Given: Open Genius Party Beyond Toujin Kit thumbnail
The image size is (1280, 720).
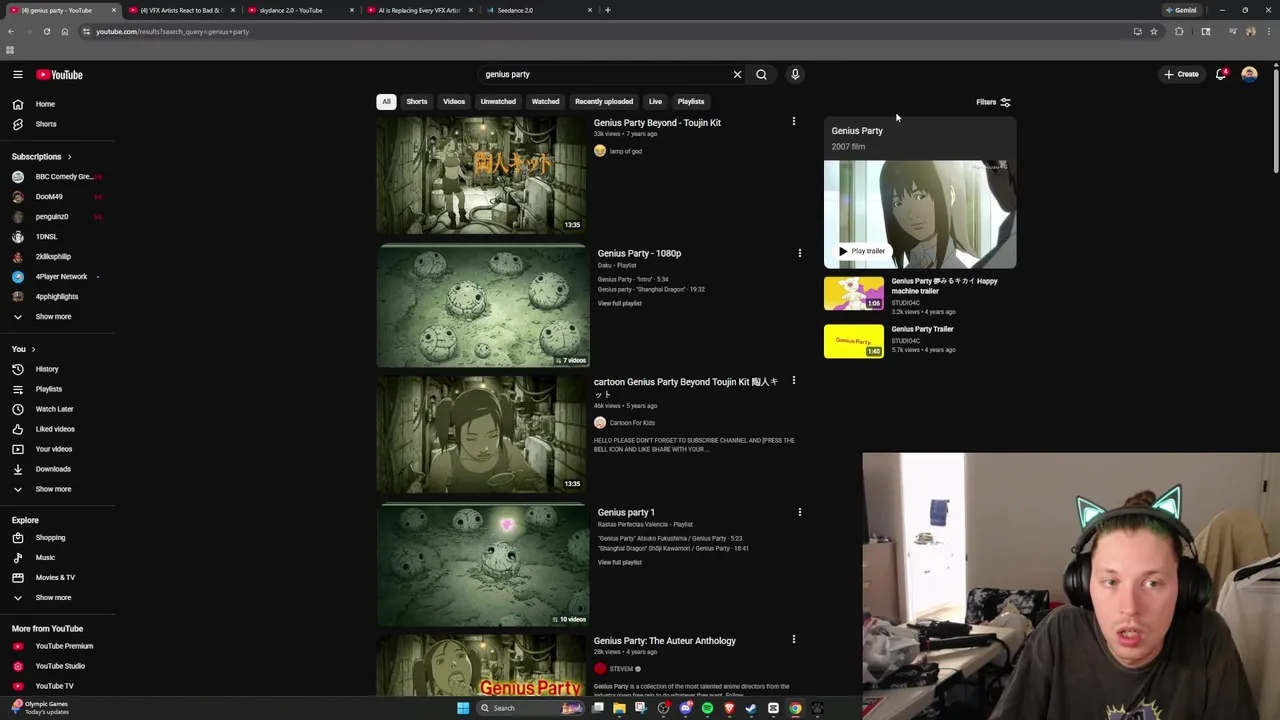Looking at the screenshot, I should pyautogui.click(x=481, y=175).
